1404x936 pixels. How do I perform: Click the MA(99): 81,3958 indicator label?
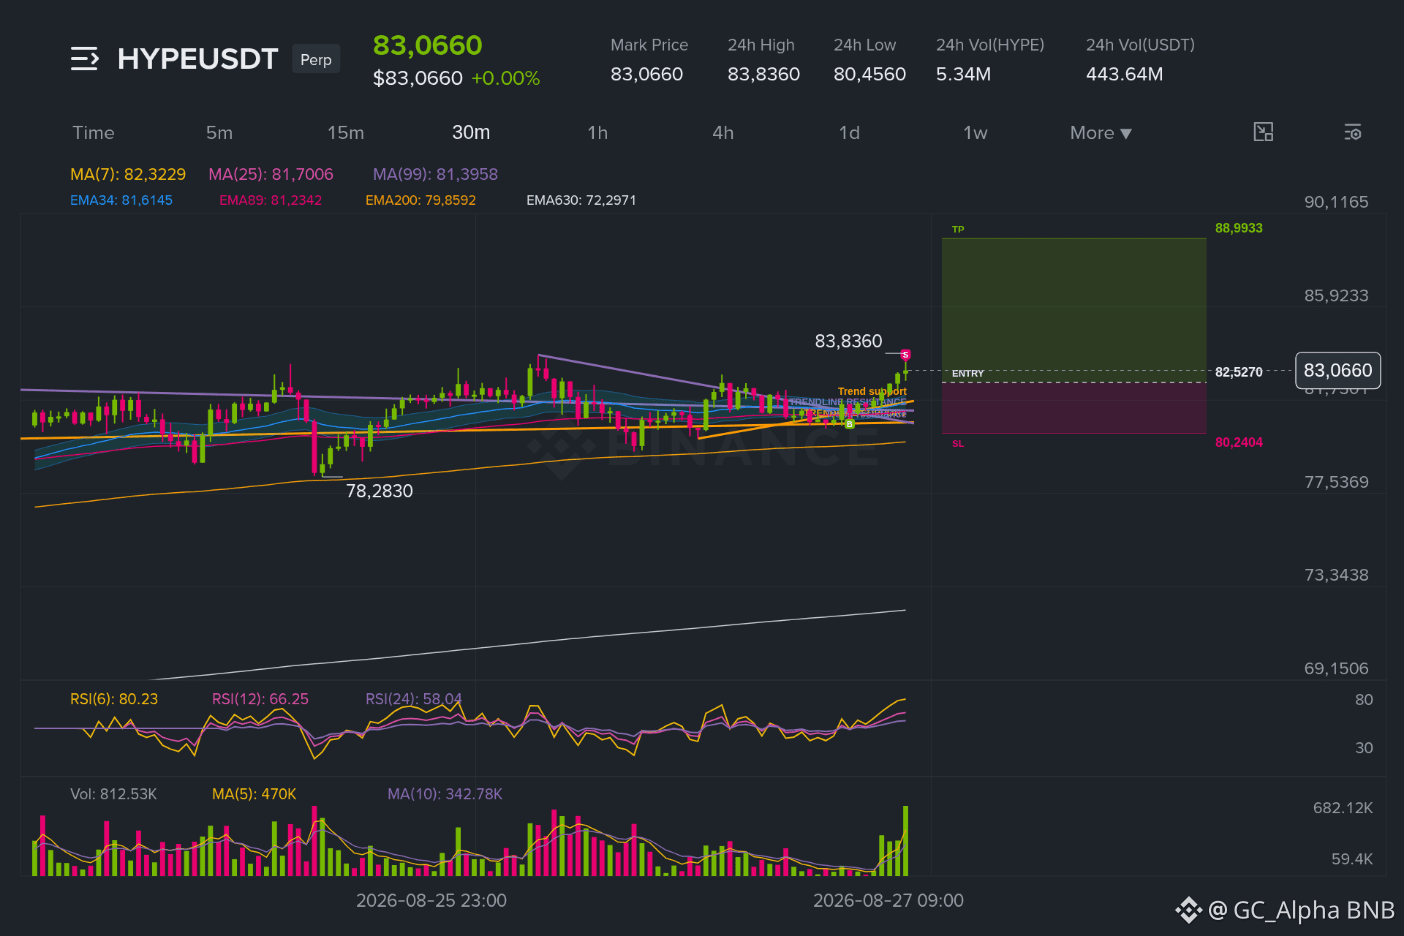point(435,174)
